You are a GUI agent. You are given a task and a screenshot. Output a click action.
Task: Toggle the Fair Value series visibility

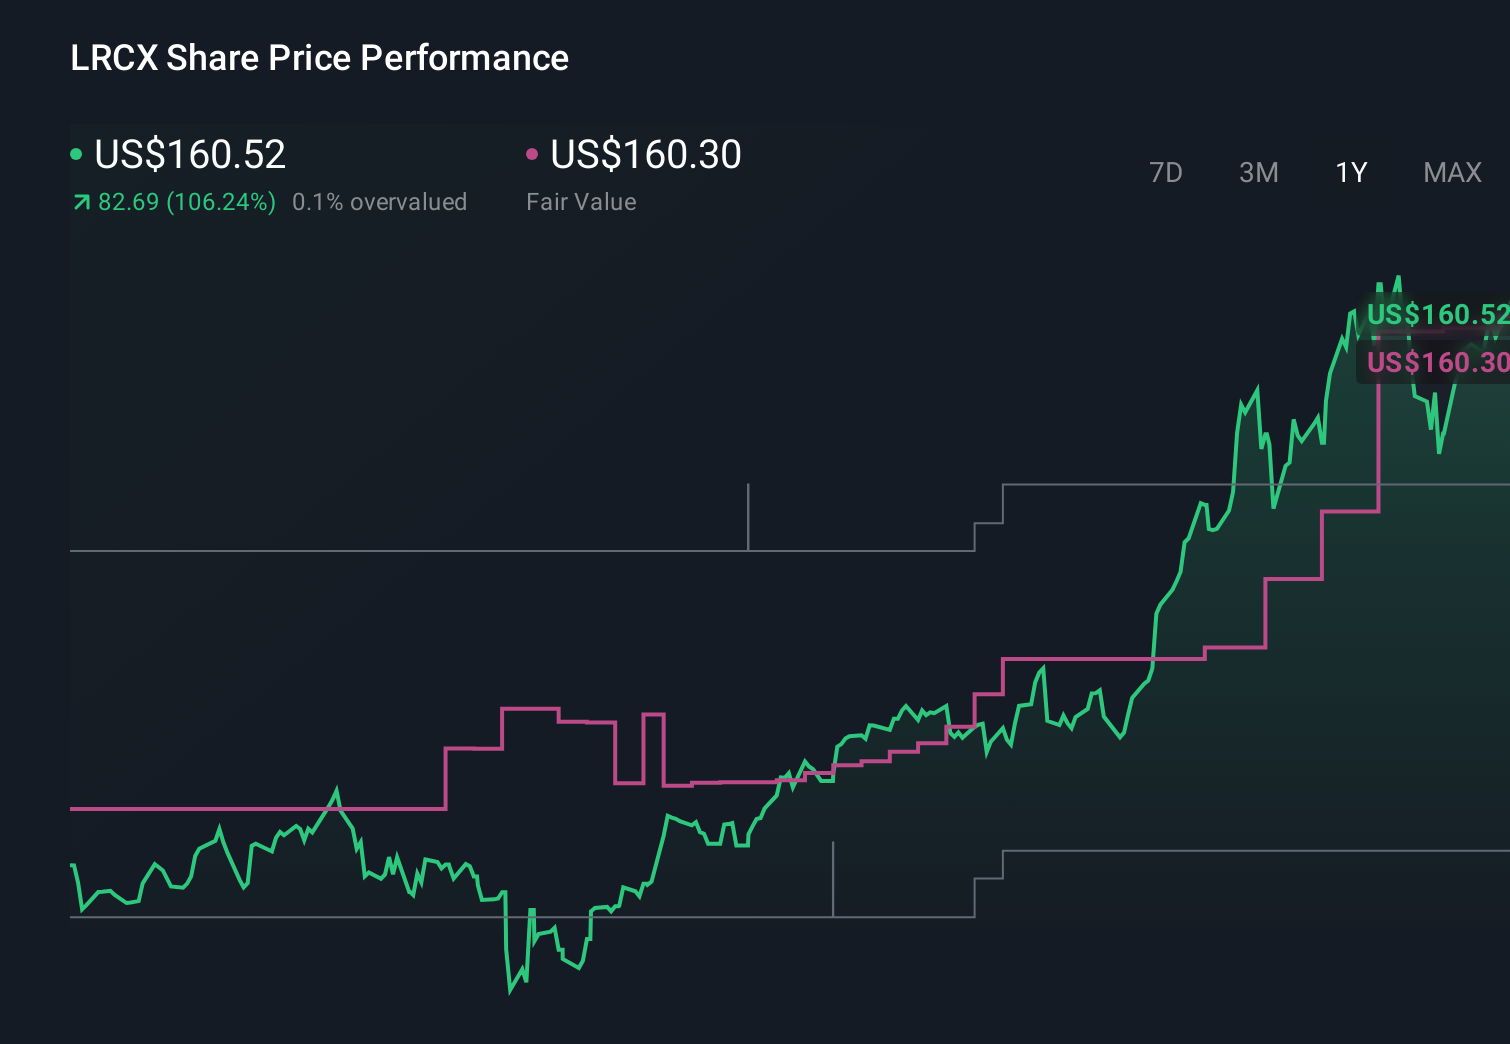(645, 153)
